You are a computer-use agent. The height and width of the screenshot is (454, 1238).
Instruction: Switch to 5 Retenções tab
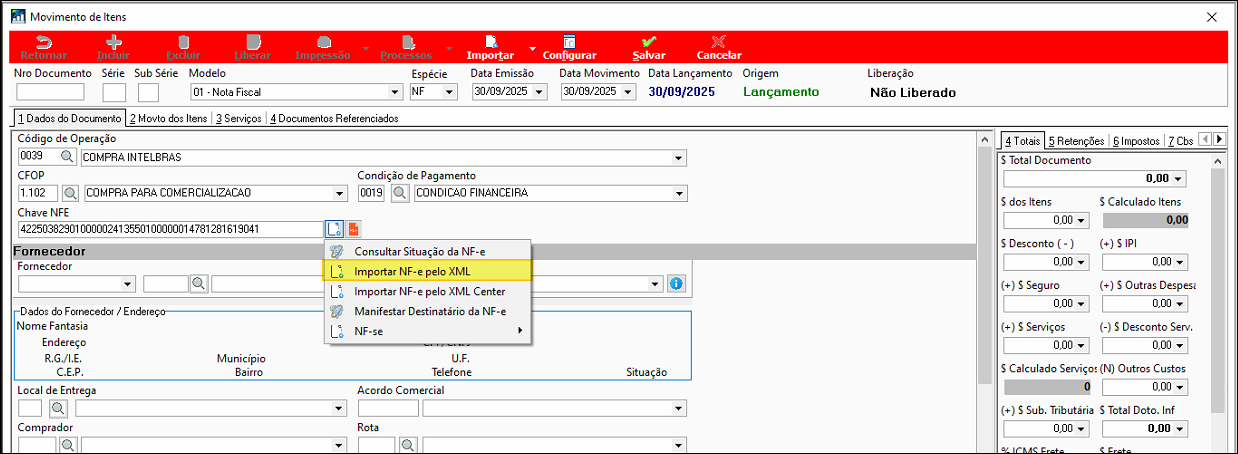(1076, 141)
